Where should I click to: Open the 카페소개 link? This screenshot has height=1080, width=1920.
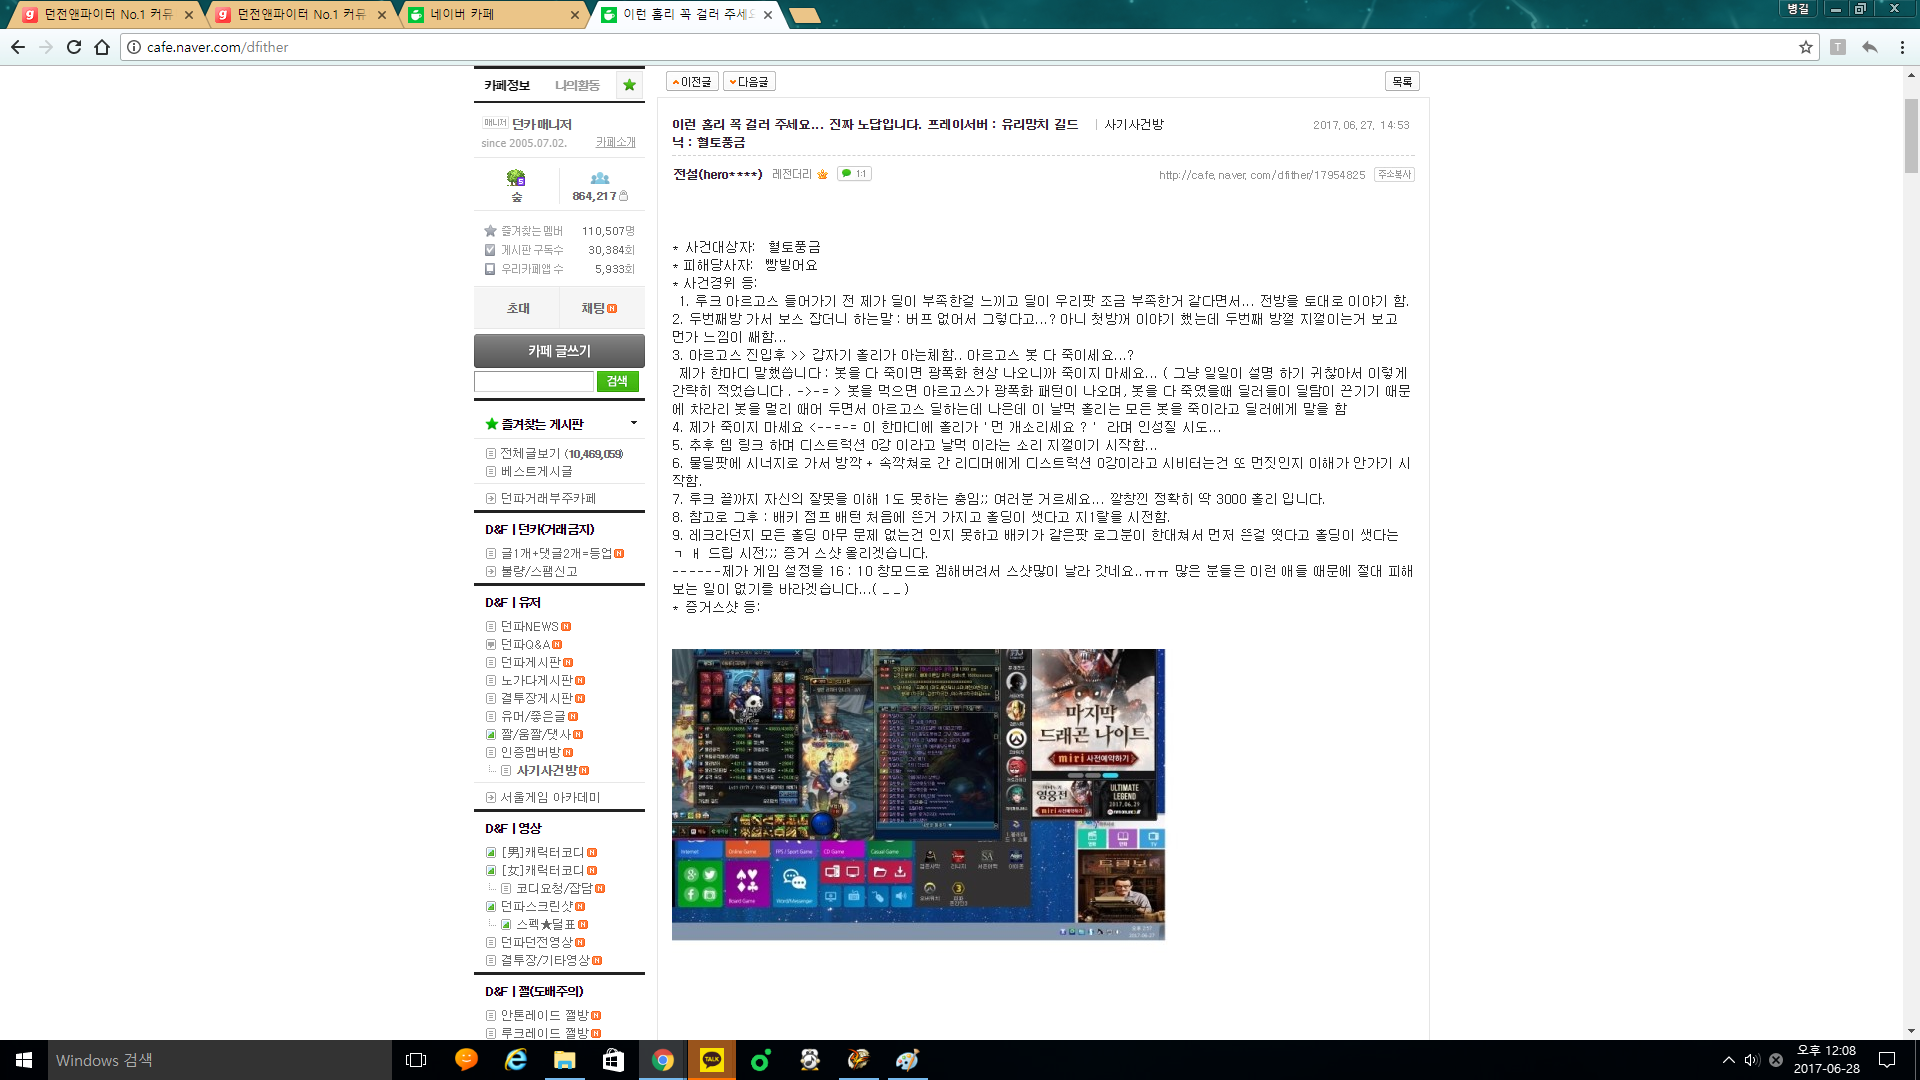pyautogui.click(x=616, y=142)
